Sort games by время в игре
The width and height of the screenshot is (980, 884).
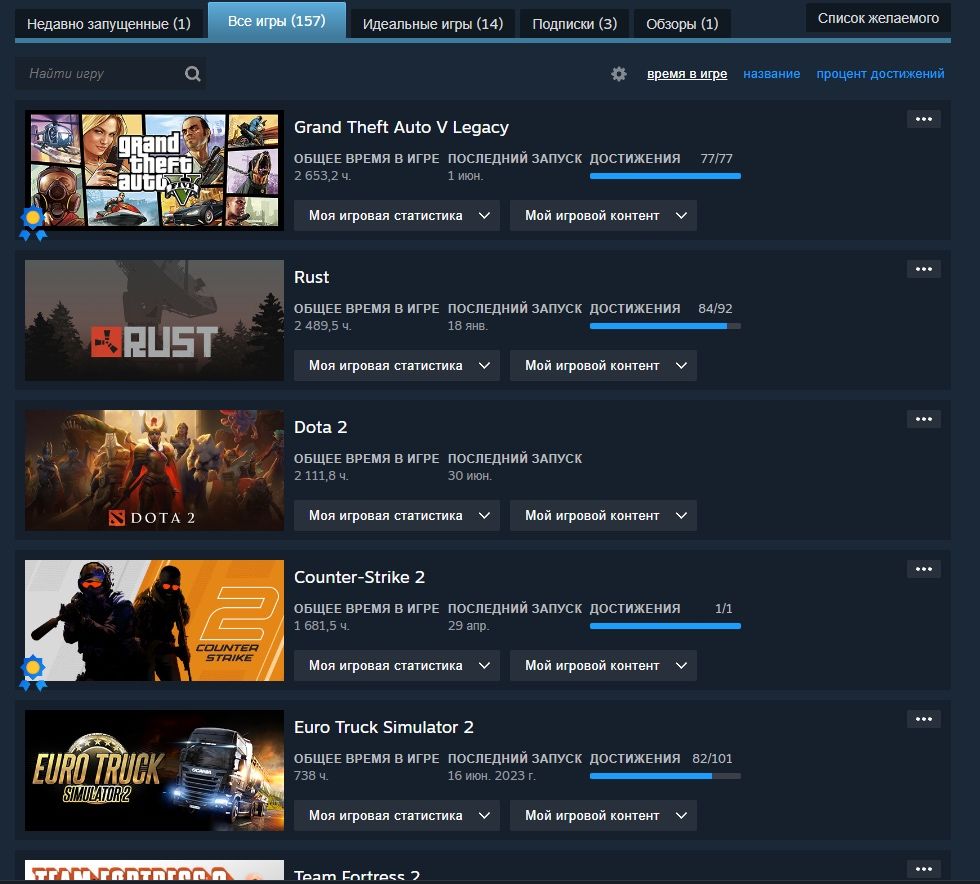(x=687, y=74)
